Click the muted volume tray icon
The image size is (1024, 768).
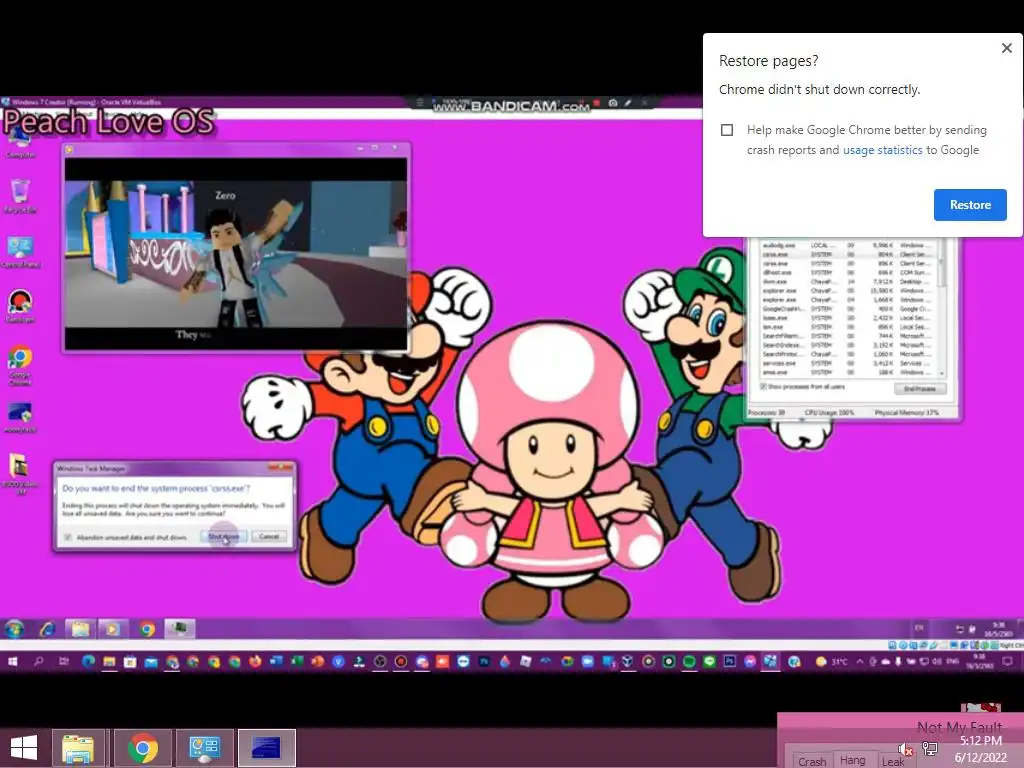pos(905,749)
